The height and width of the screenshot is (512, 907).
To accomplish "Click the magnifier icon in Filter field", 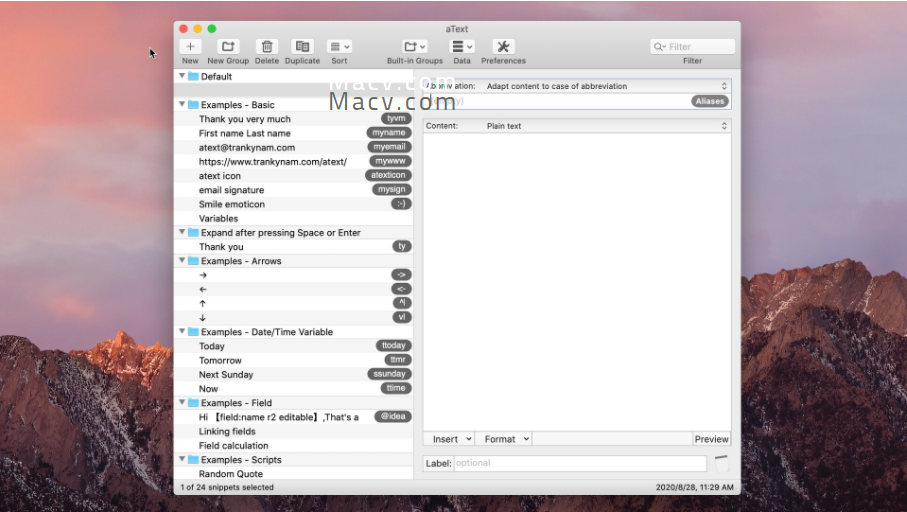I will 659,46.
